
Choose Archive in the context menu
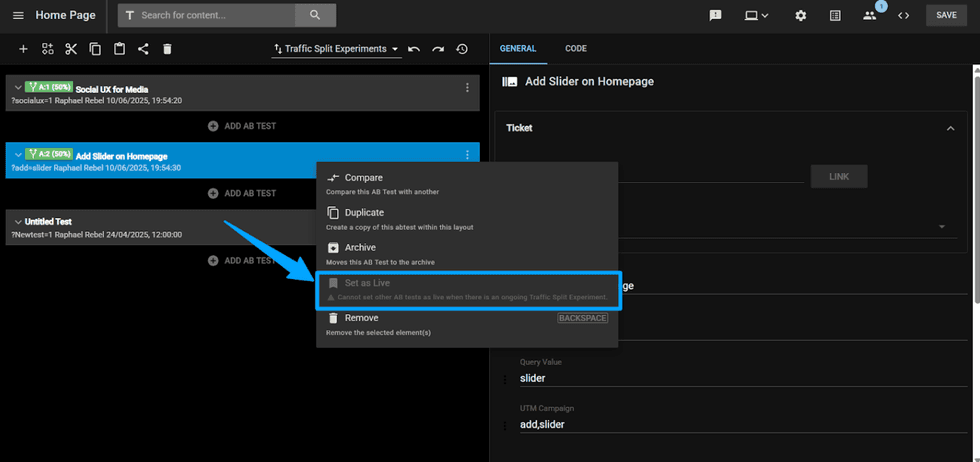pyautogui.click(x=467, y=254)
